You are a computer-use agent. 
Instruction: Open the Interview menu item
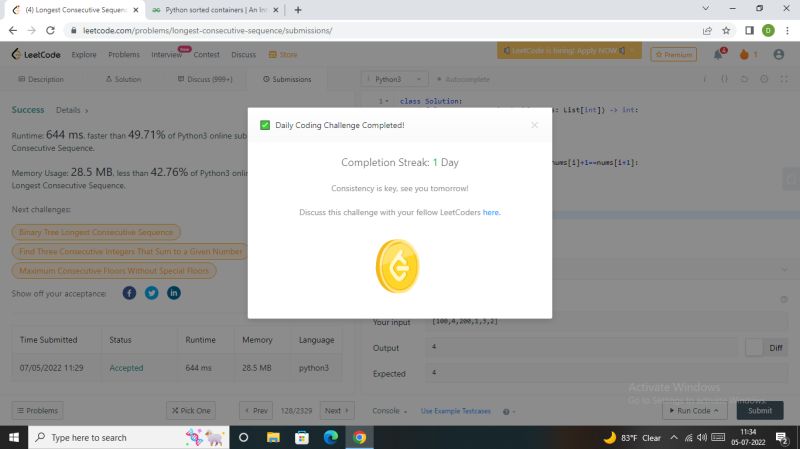point(166,55)
